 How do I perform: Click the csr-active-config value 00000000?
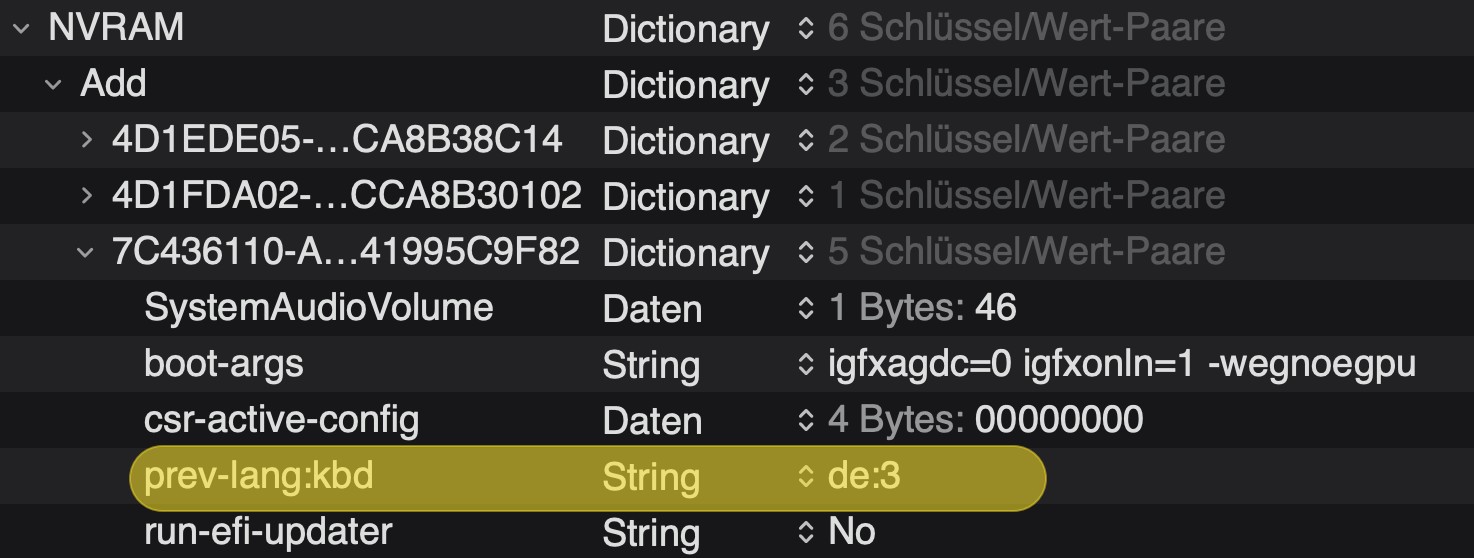pyautogui.click(x=1059, y=420)
